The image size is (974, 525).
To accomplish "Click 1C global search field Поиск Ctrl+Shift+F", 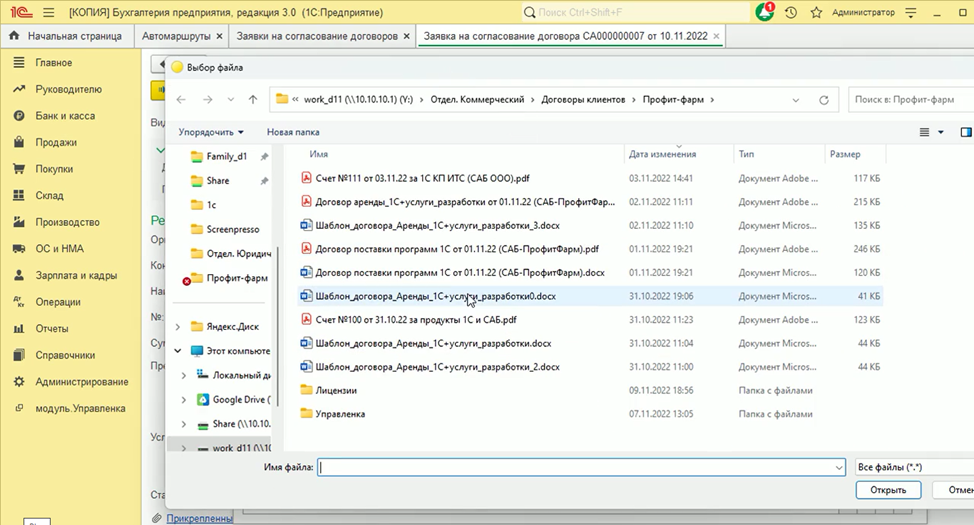I will (635, 12).
